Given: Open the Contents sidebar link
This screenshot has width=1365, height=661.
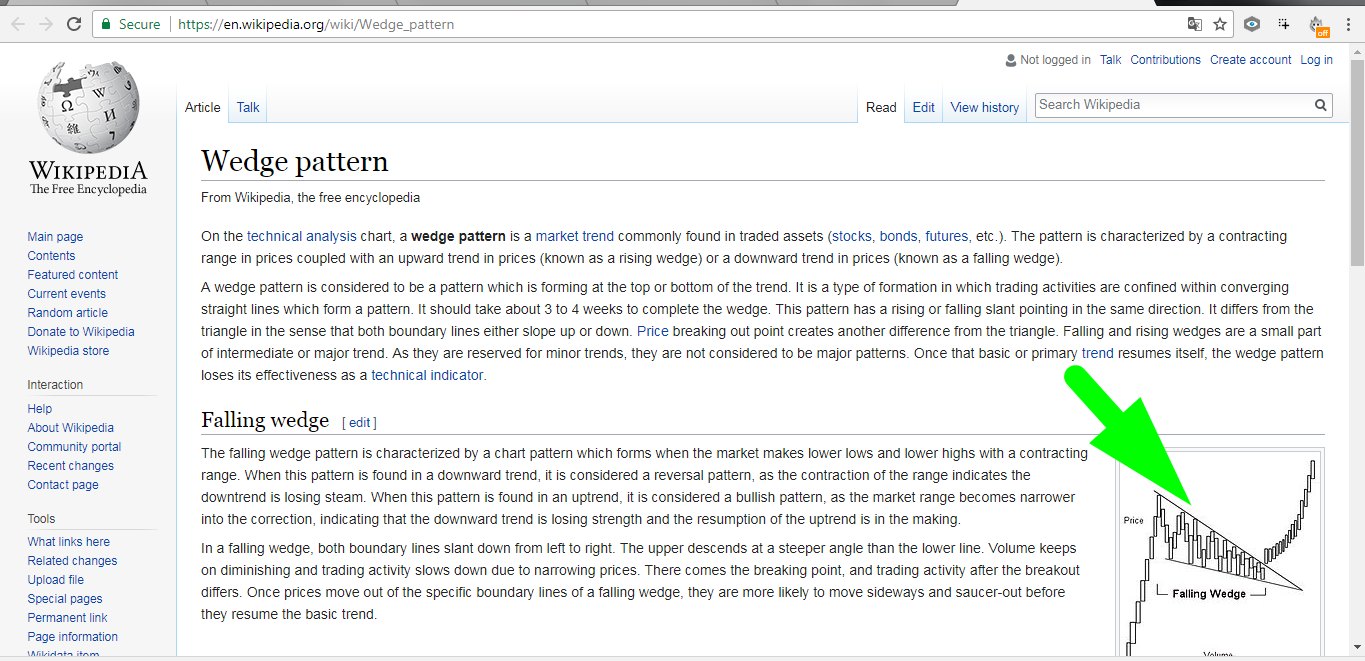Looking at the screenshot, I should tap(51, 256).
